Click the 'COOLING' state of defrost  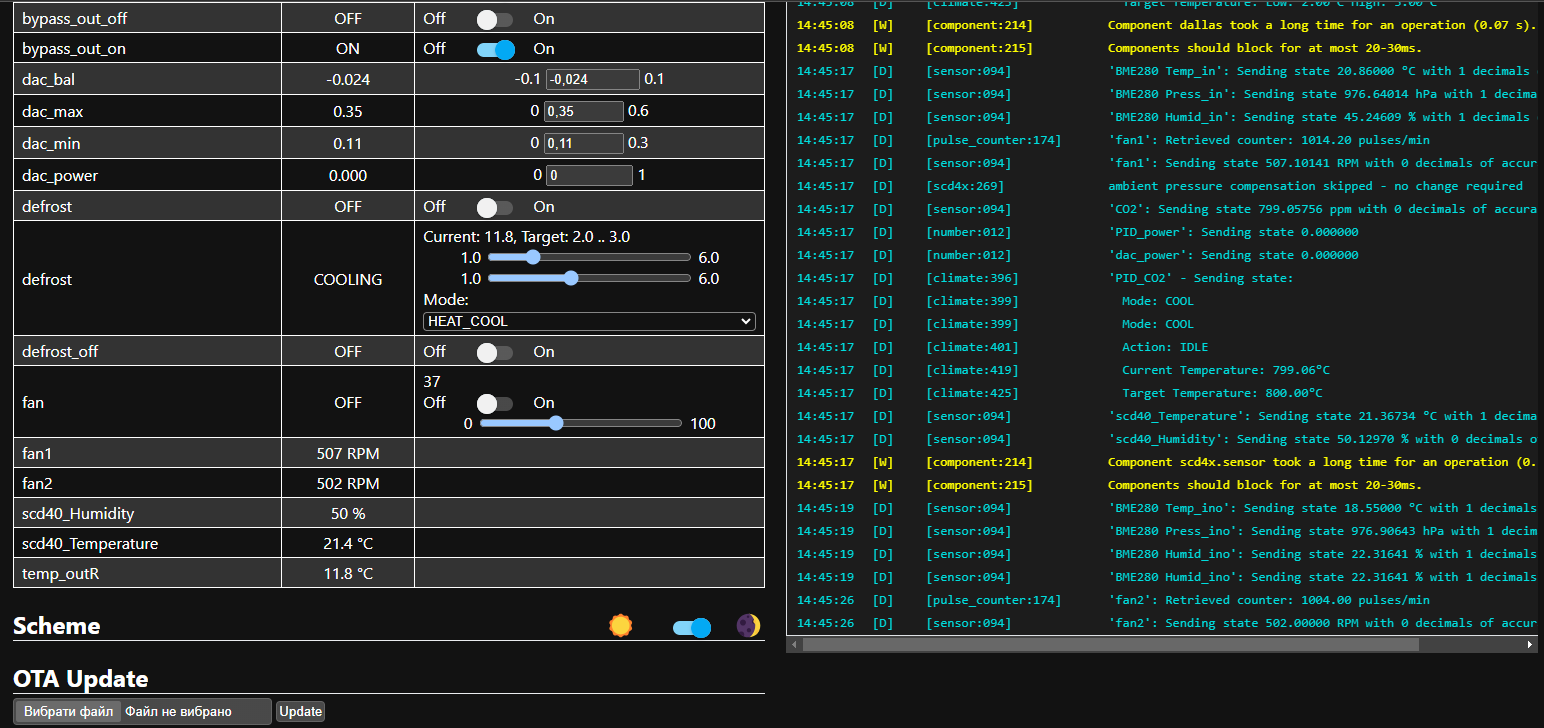pyautogui.click(x=348, y=280)
